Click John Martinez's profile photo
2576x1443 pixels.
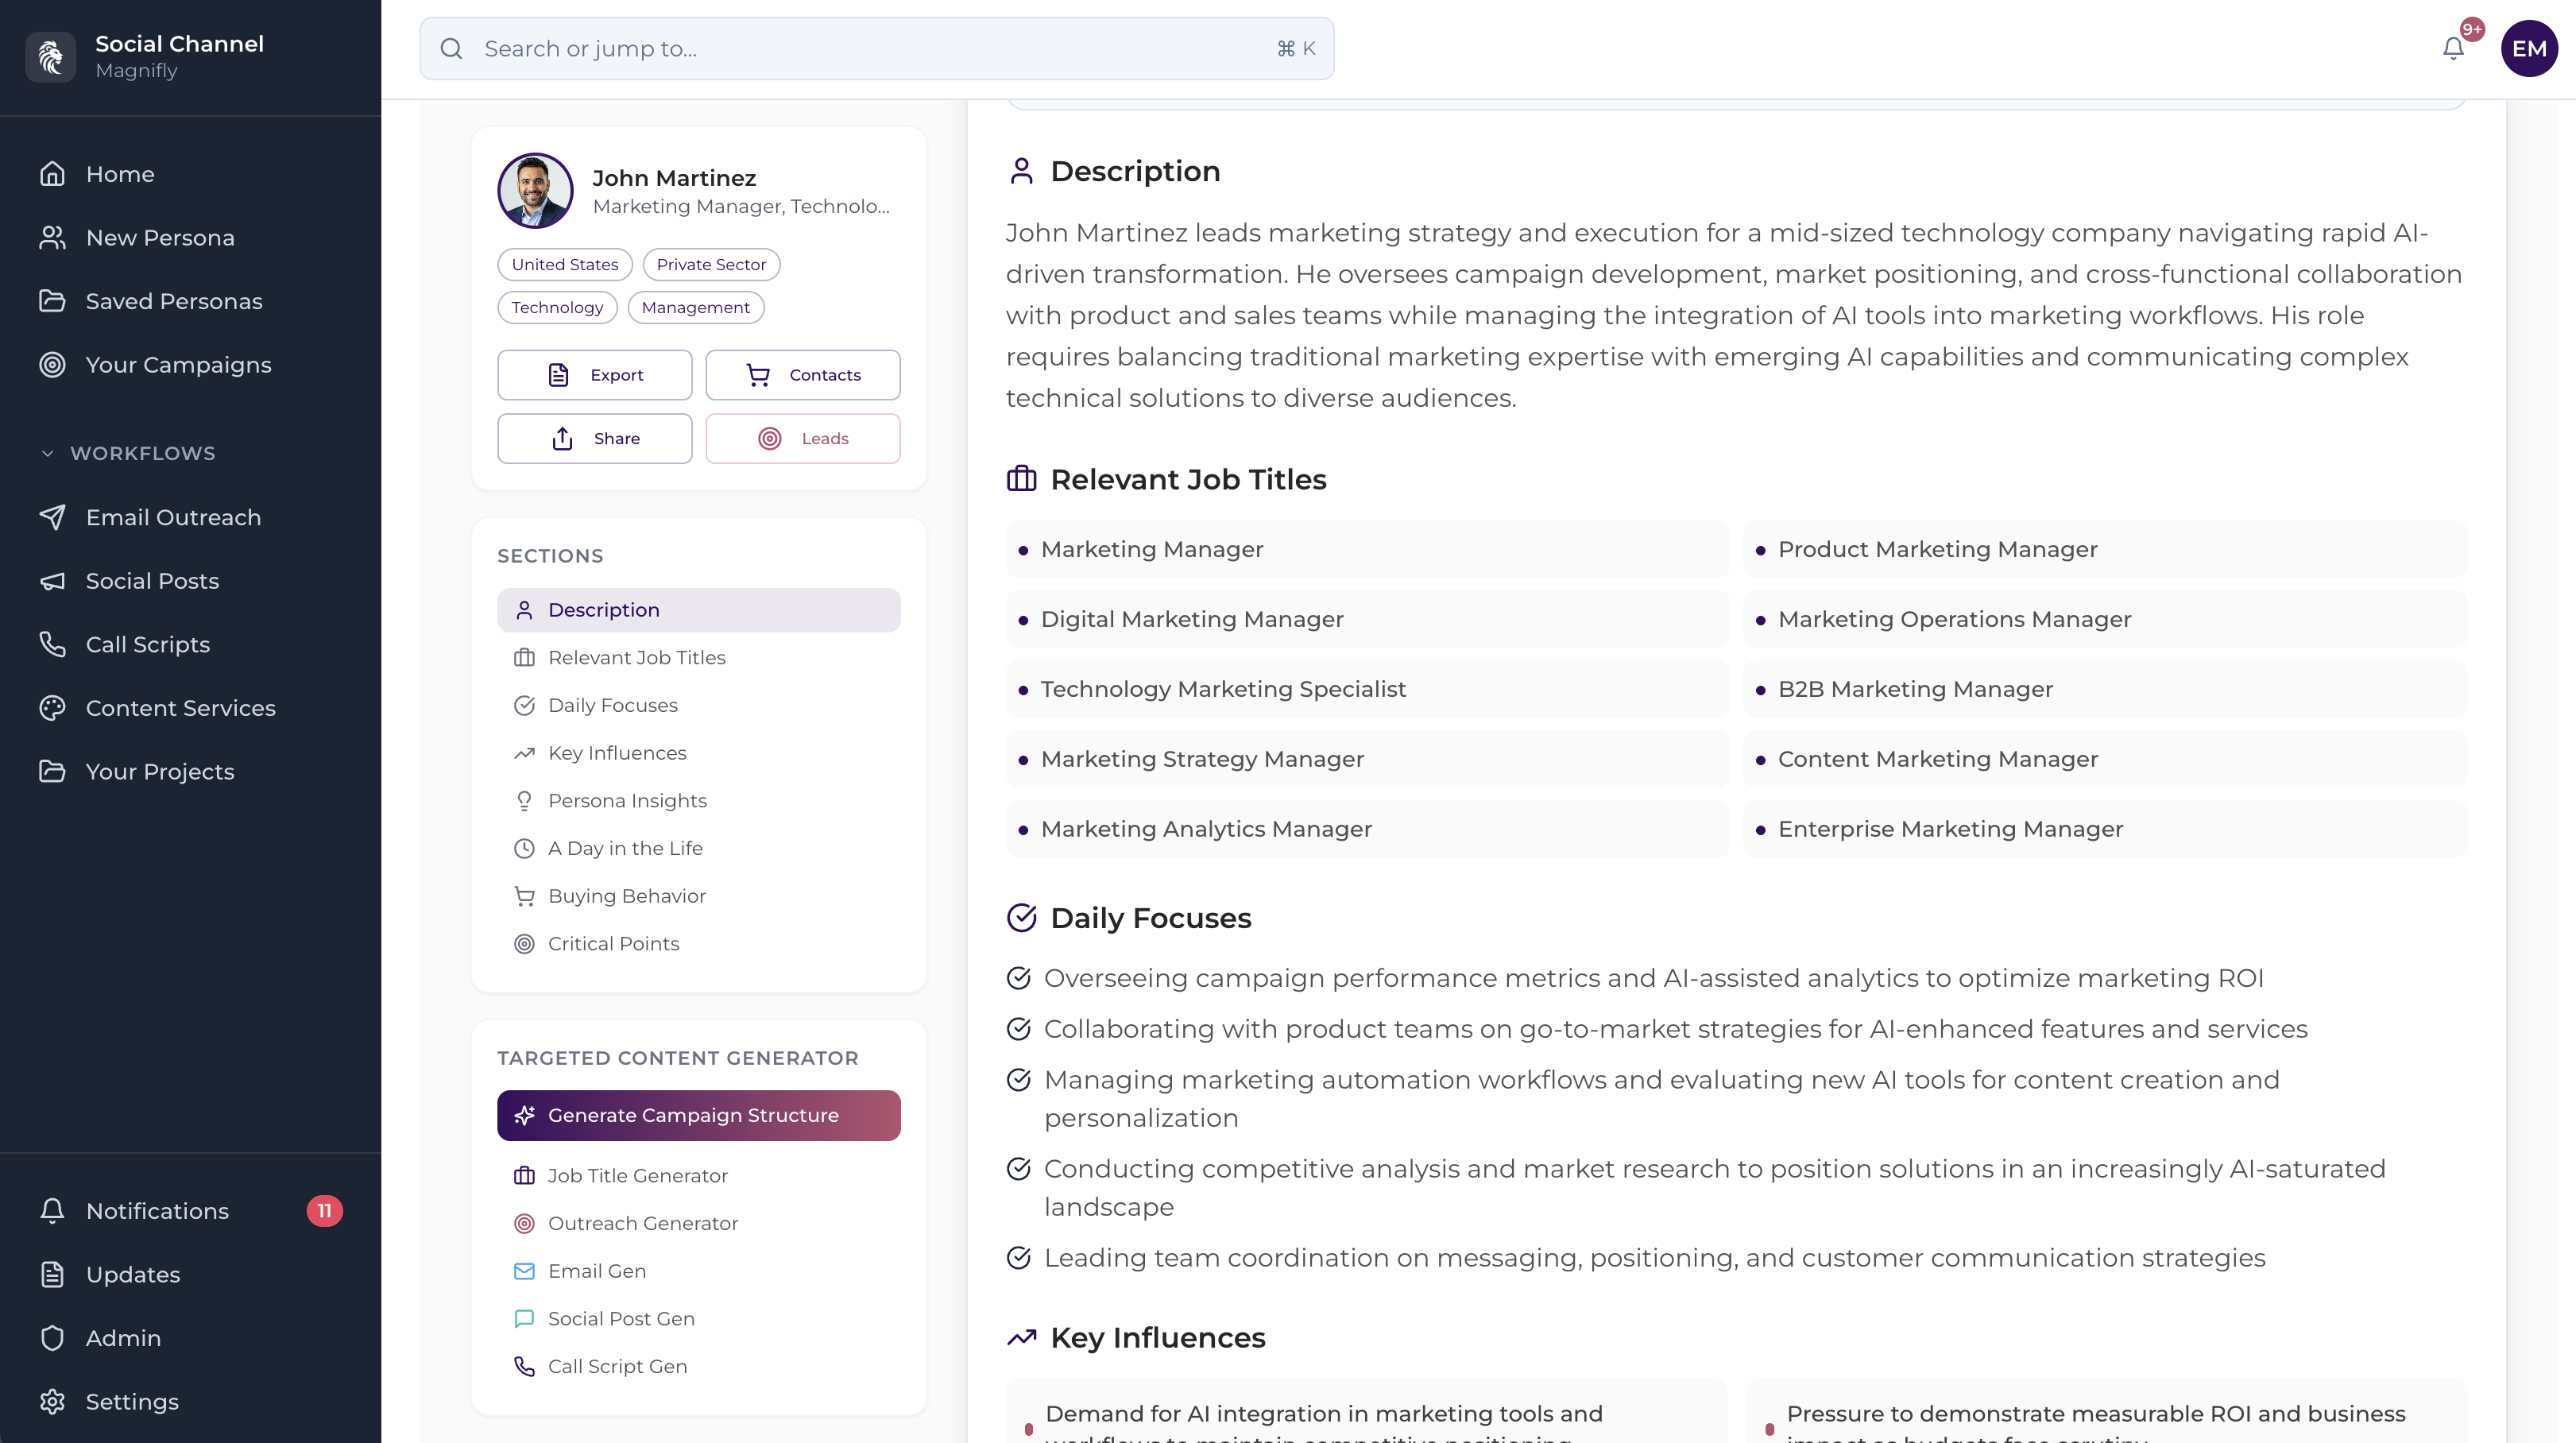tap(535, 191)
